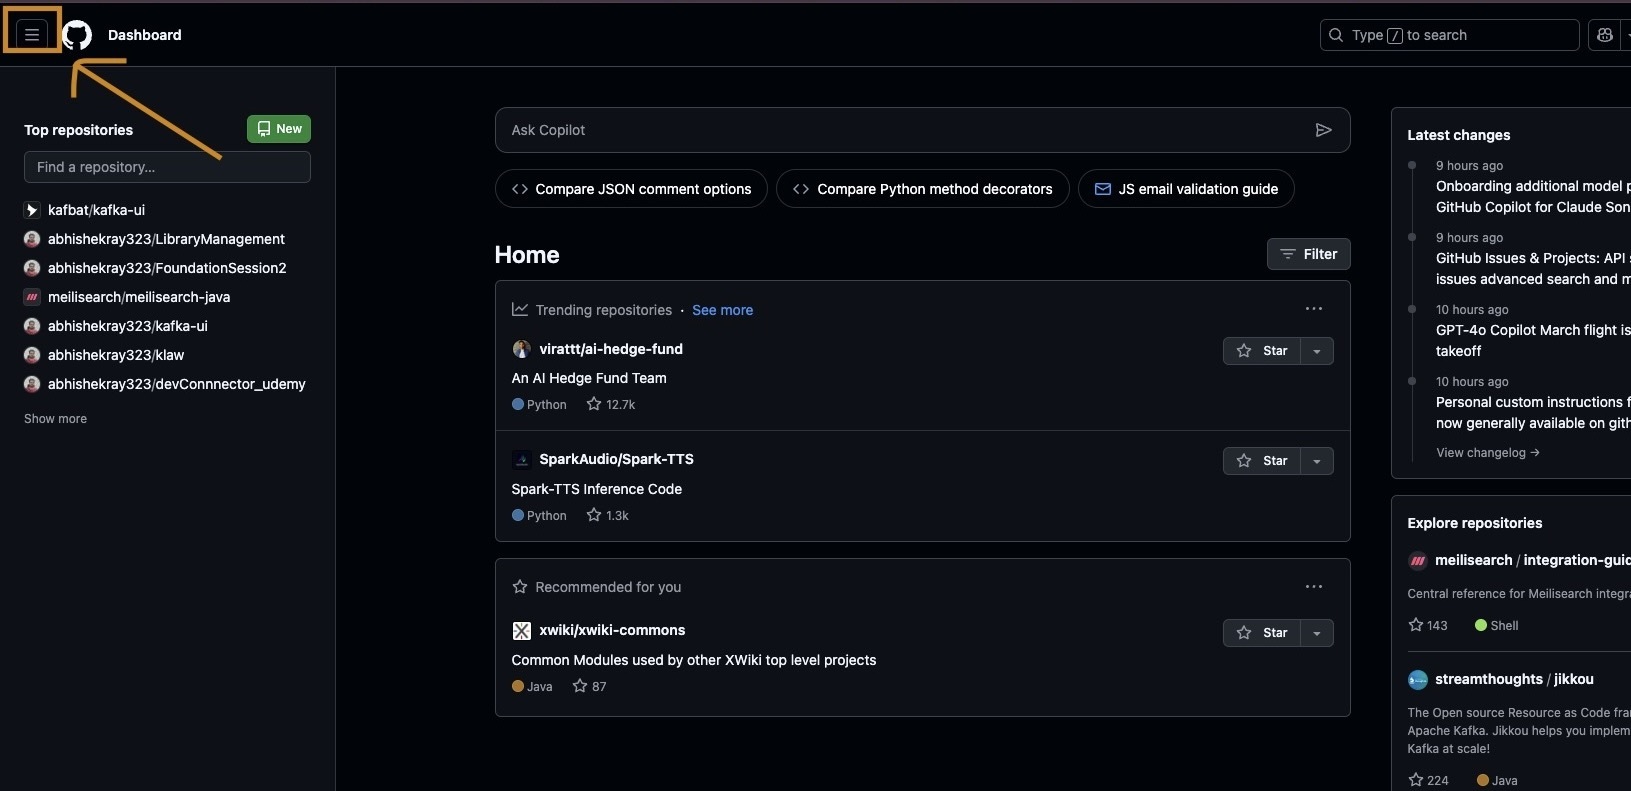Star the SparkAudio/Spark-TTS repository
Image resolution: width=1631 pixels, height=791 pixels.
point(1262,461)
